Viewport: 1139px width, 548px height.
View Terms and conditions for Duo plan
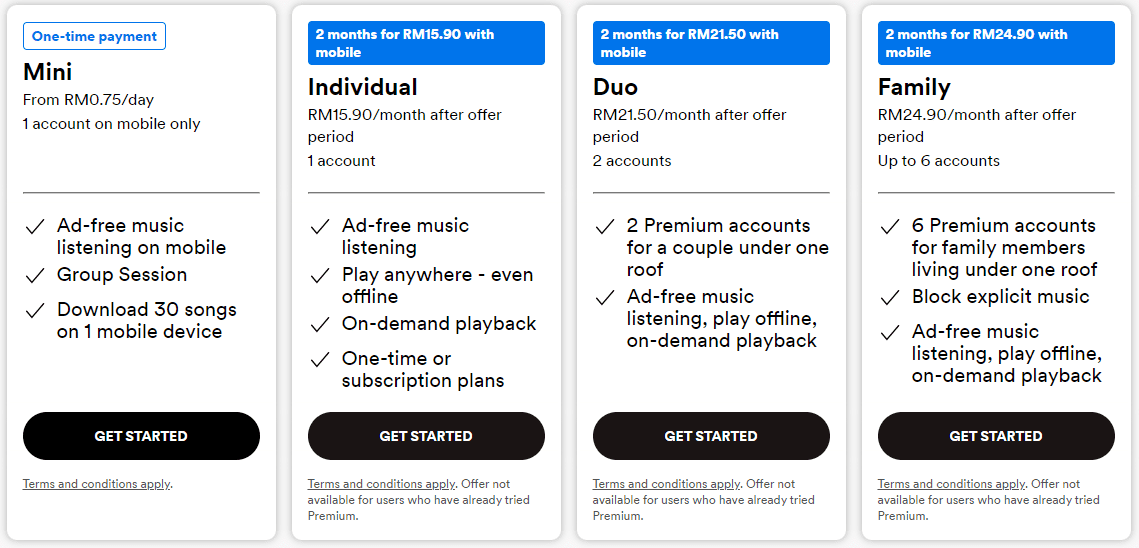click(666, 484)
